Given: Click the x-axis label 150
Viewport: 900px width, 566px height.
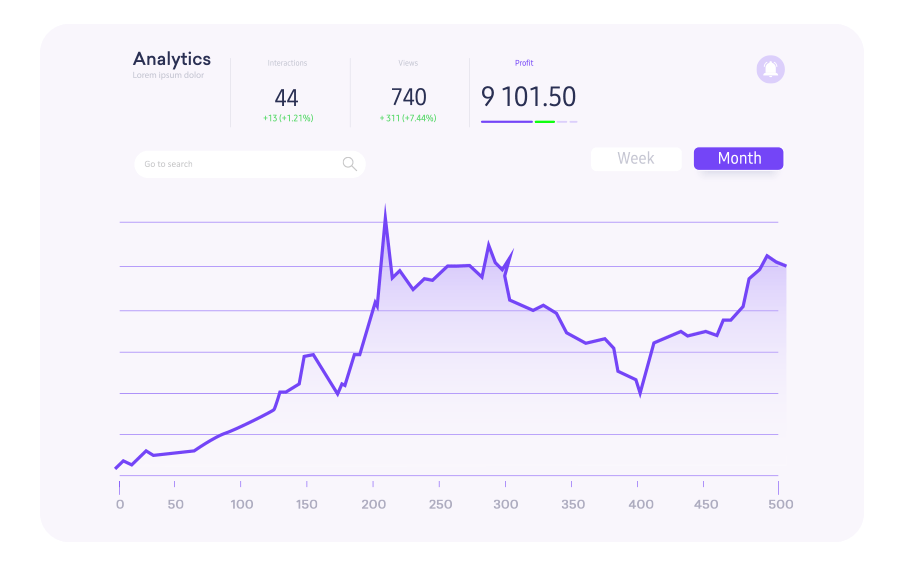Looking at the screenshot, I should pos(307,505).
